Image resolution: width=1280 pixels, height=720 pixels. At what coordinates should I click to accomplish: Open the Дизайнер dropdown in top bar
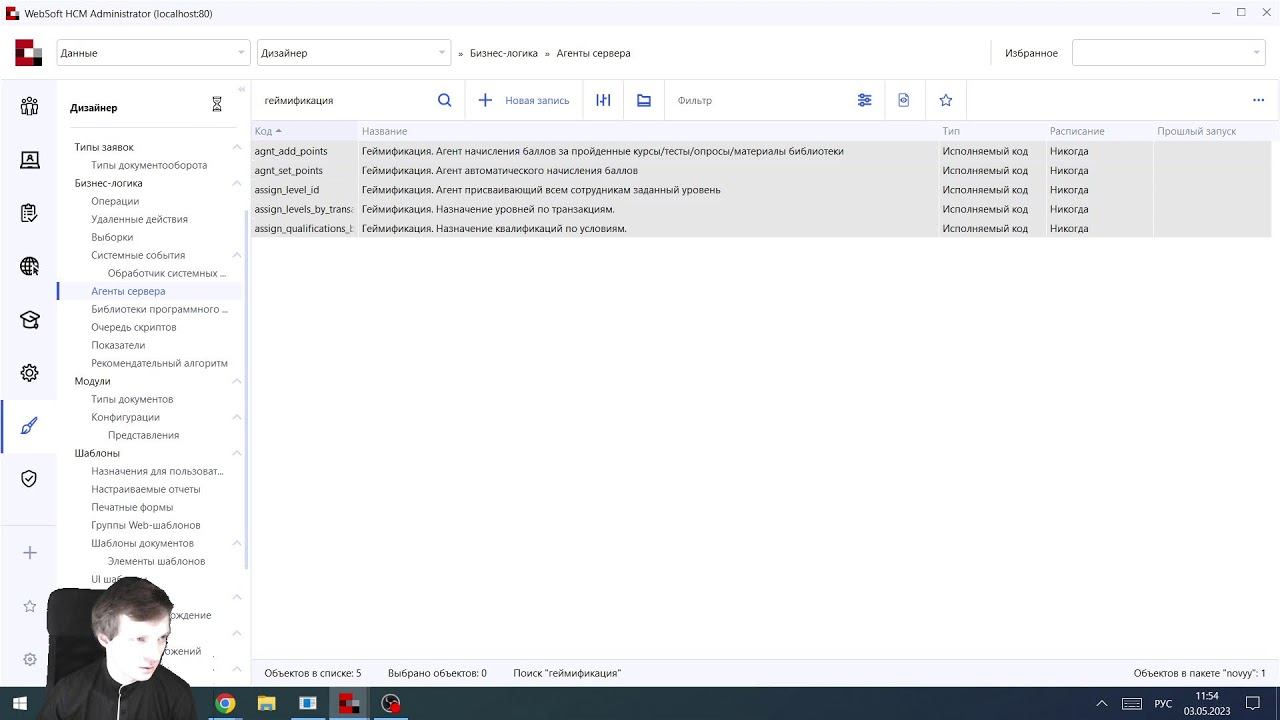(x=354, y=53)
